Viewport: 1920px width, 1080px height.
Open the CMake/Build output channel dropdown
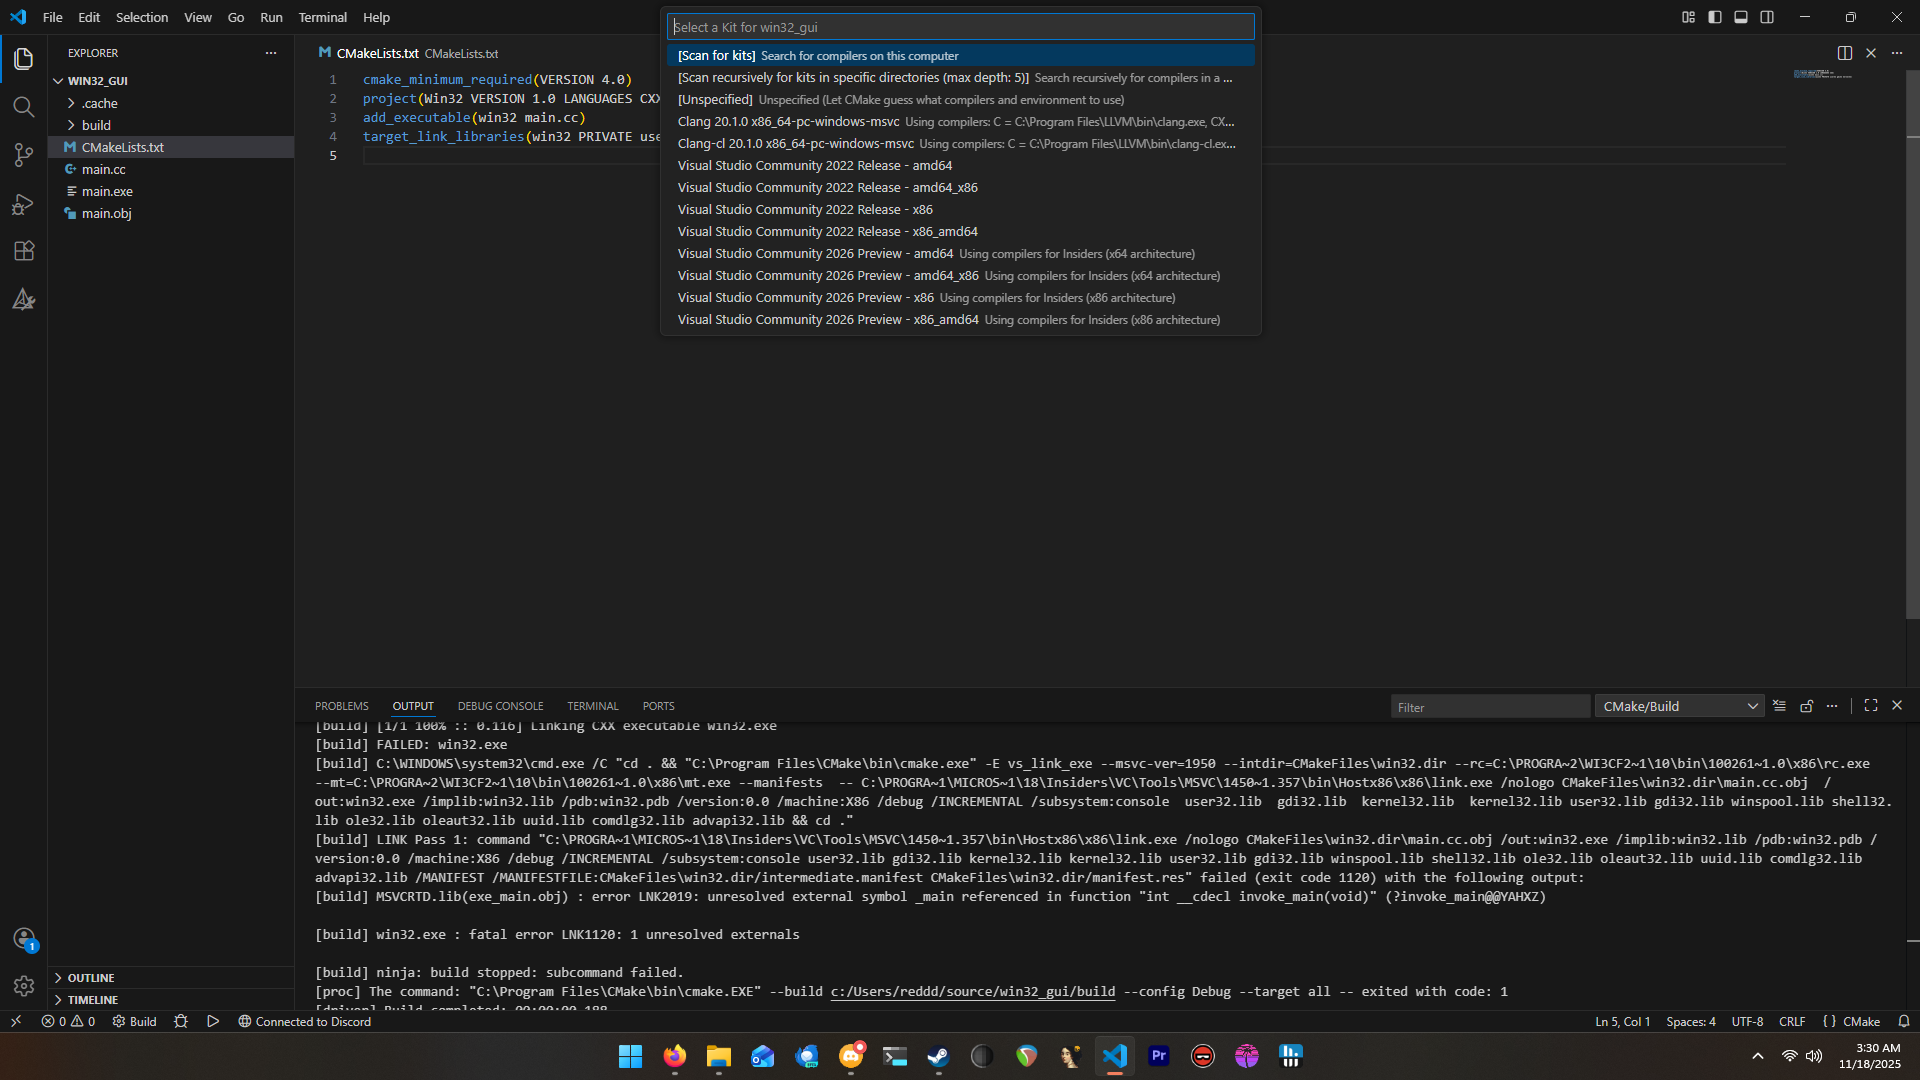[1680, 706]
